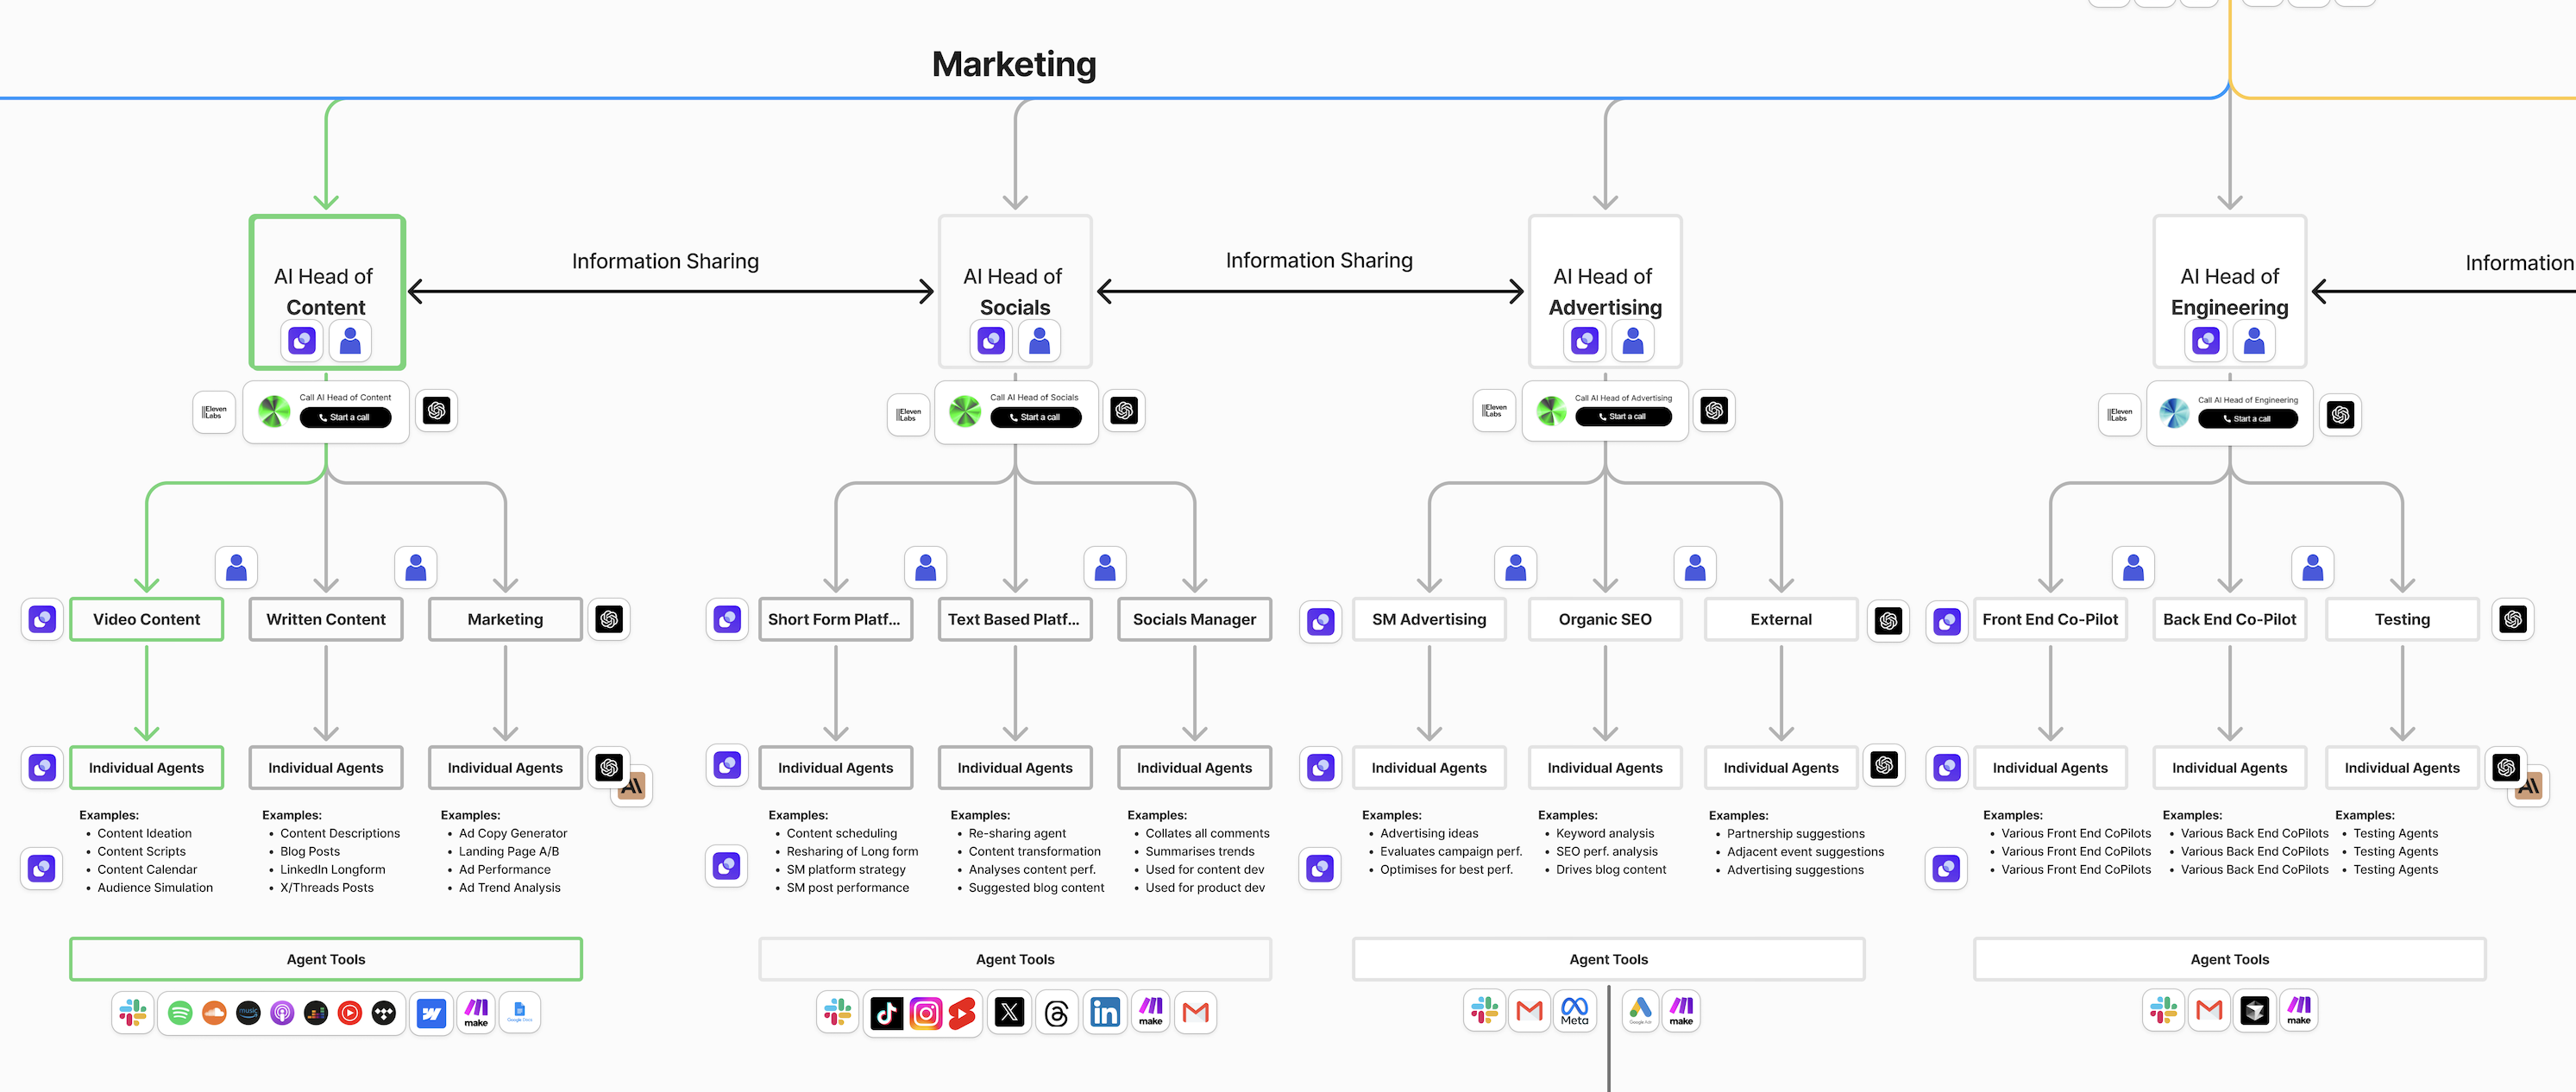Click the TikTok icon under Socials tools
This screenshot has width=2576, height=1092.
pyautogui.click(x=886, y=1013)
